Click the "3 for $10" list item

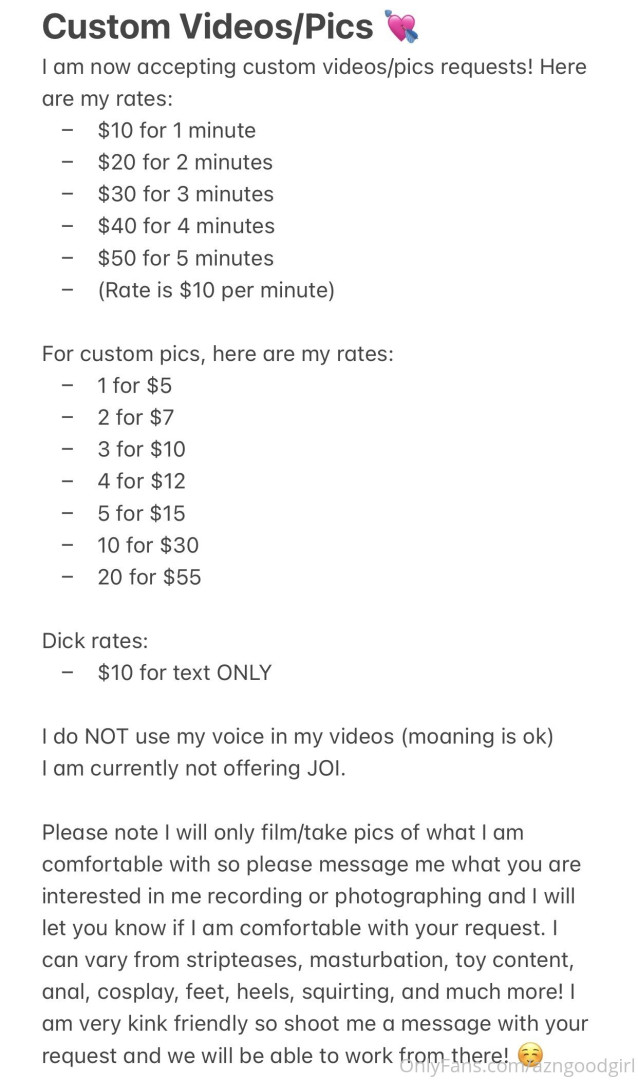[x=141, y=449]
